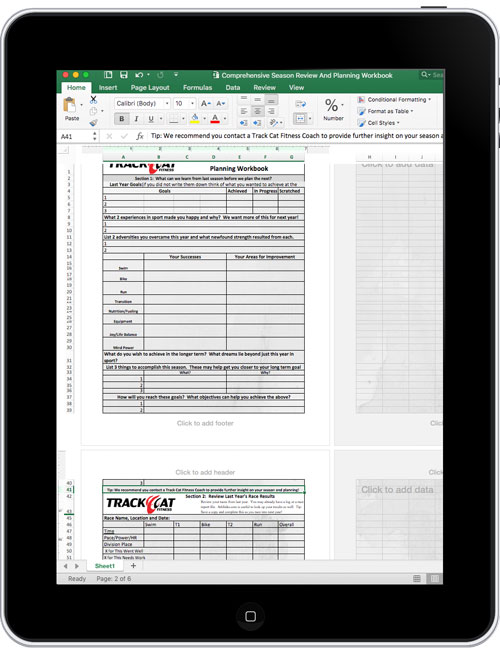Image resolution: width=500 pixels, height=648 pixels.
Task: Center text horizontally
Action: coord(257,111)
